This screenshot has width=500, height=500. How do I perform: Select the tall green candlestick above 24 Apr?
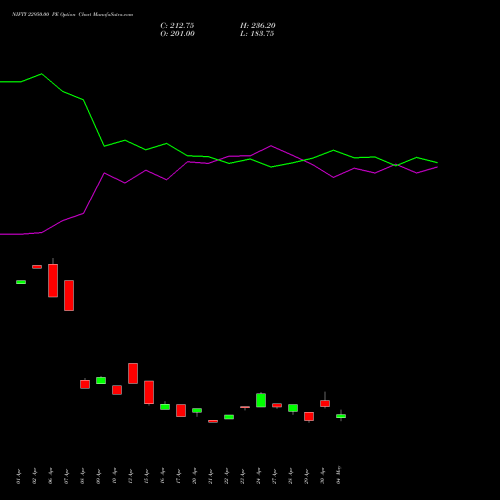261,400
